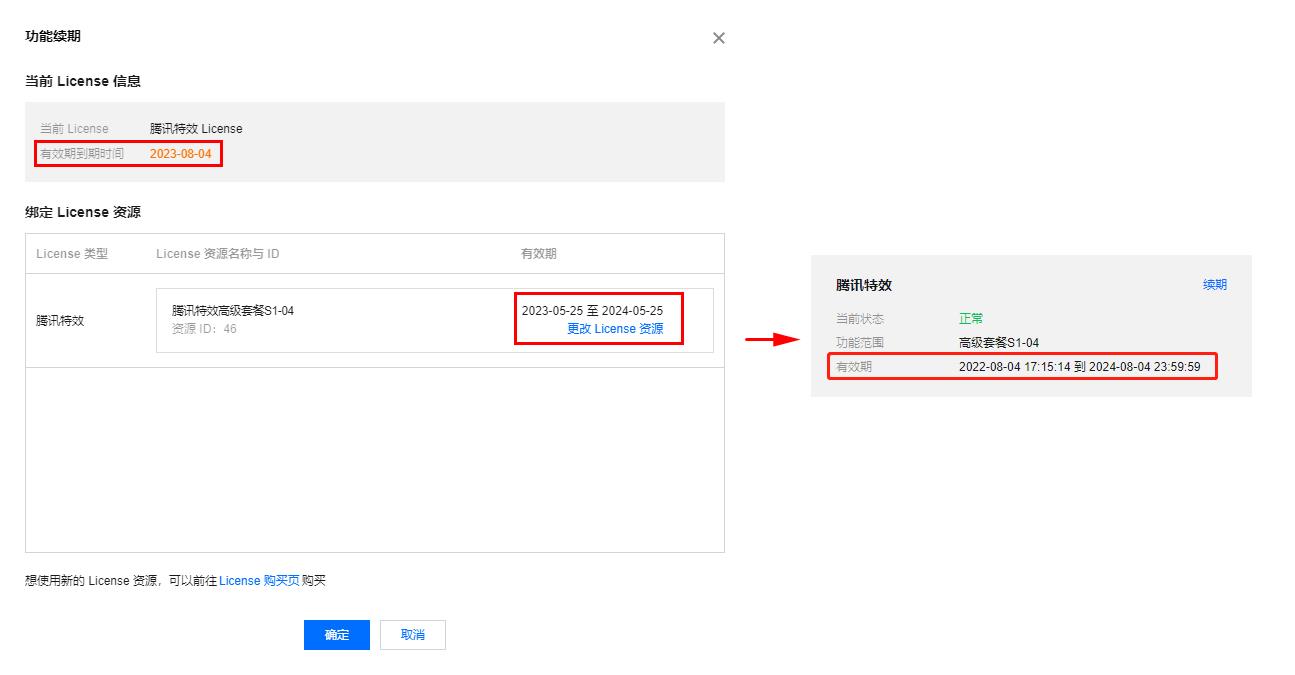1295x675 pixels.
Task: Click the 当前状态 label in card
Action: tap(860, 318)
